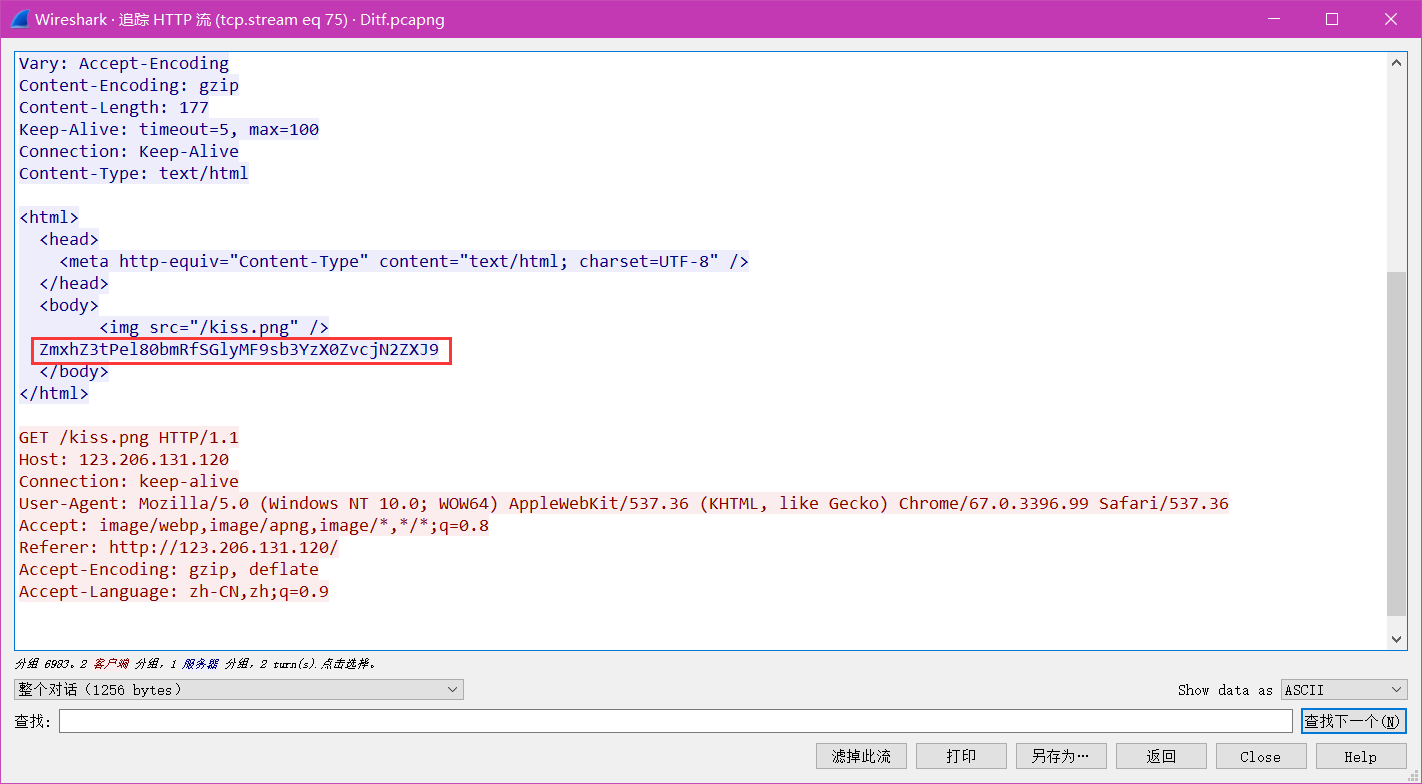Click the 'GET /kiss.png HTTP/1.1' request line
Viewport: 1422px width, 784px height.
click(129, 437)
